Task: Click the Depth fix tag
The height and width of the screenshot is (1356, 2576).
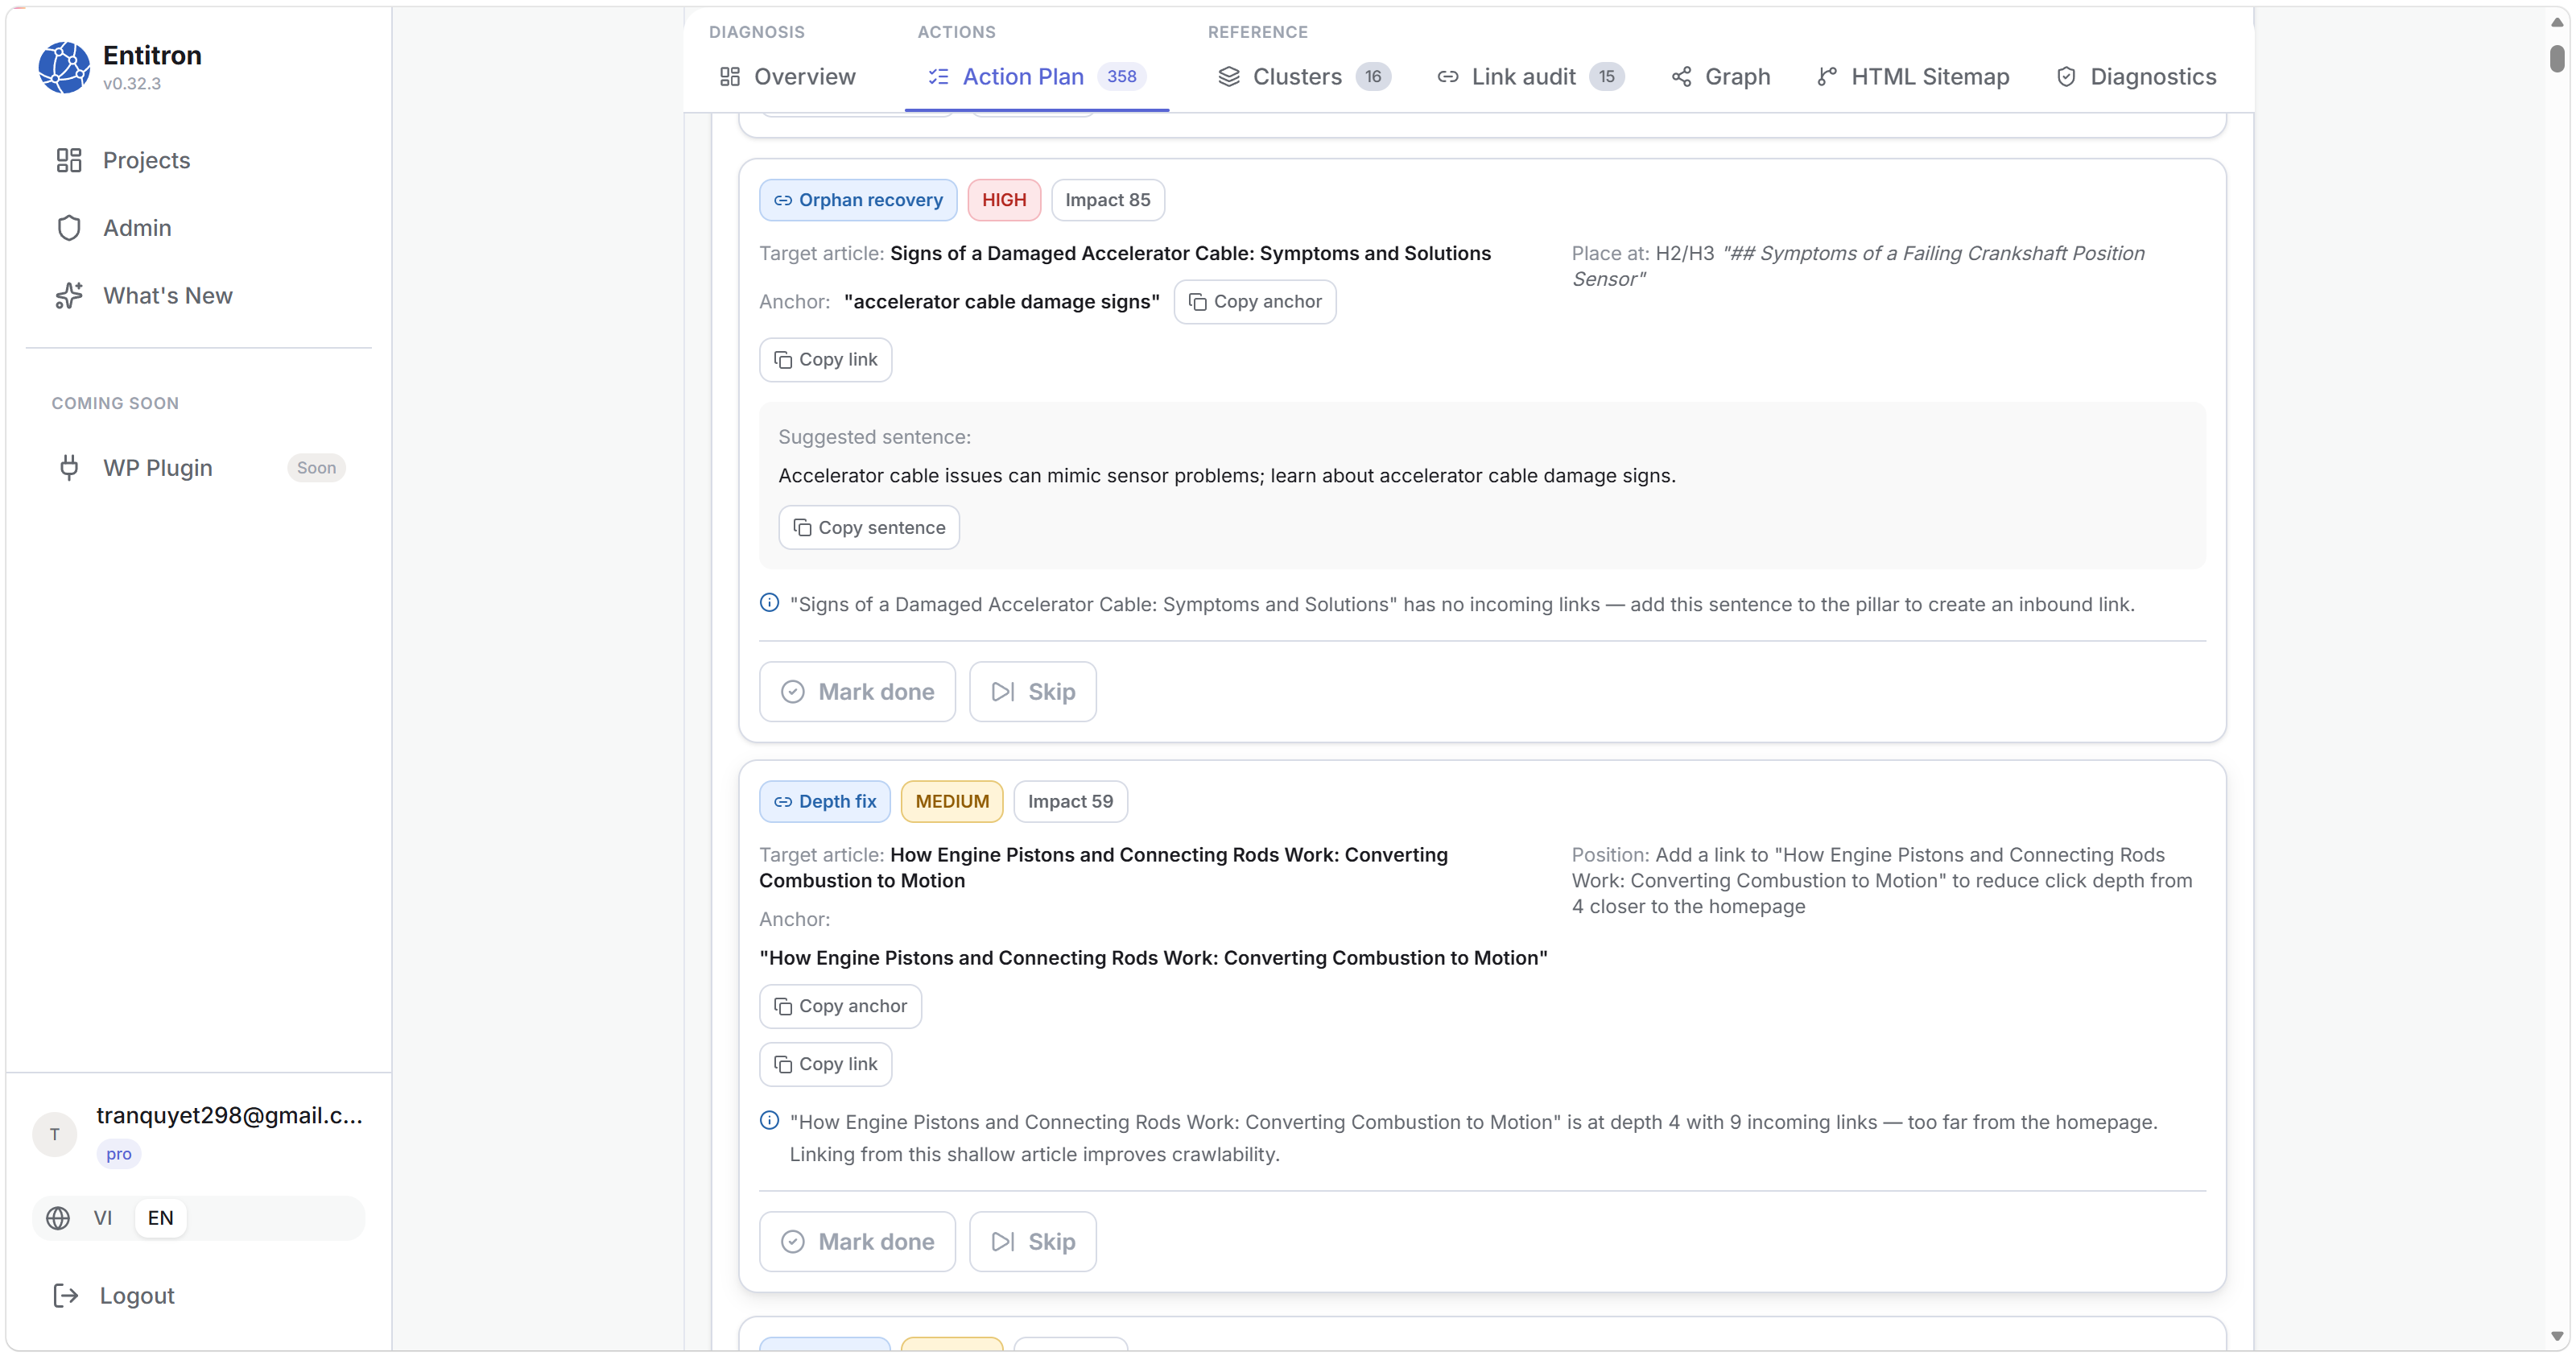Action: tap(825, 802)
